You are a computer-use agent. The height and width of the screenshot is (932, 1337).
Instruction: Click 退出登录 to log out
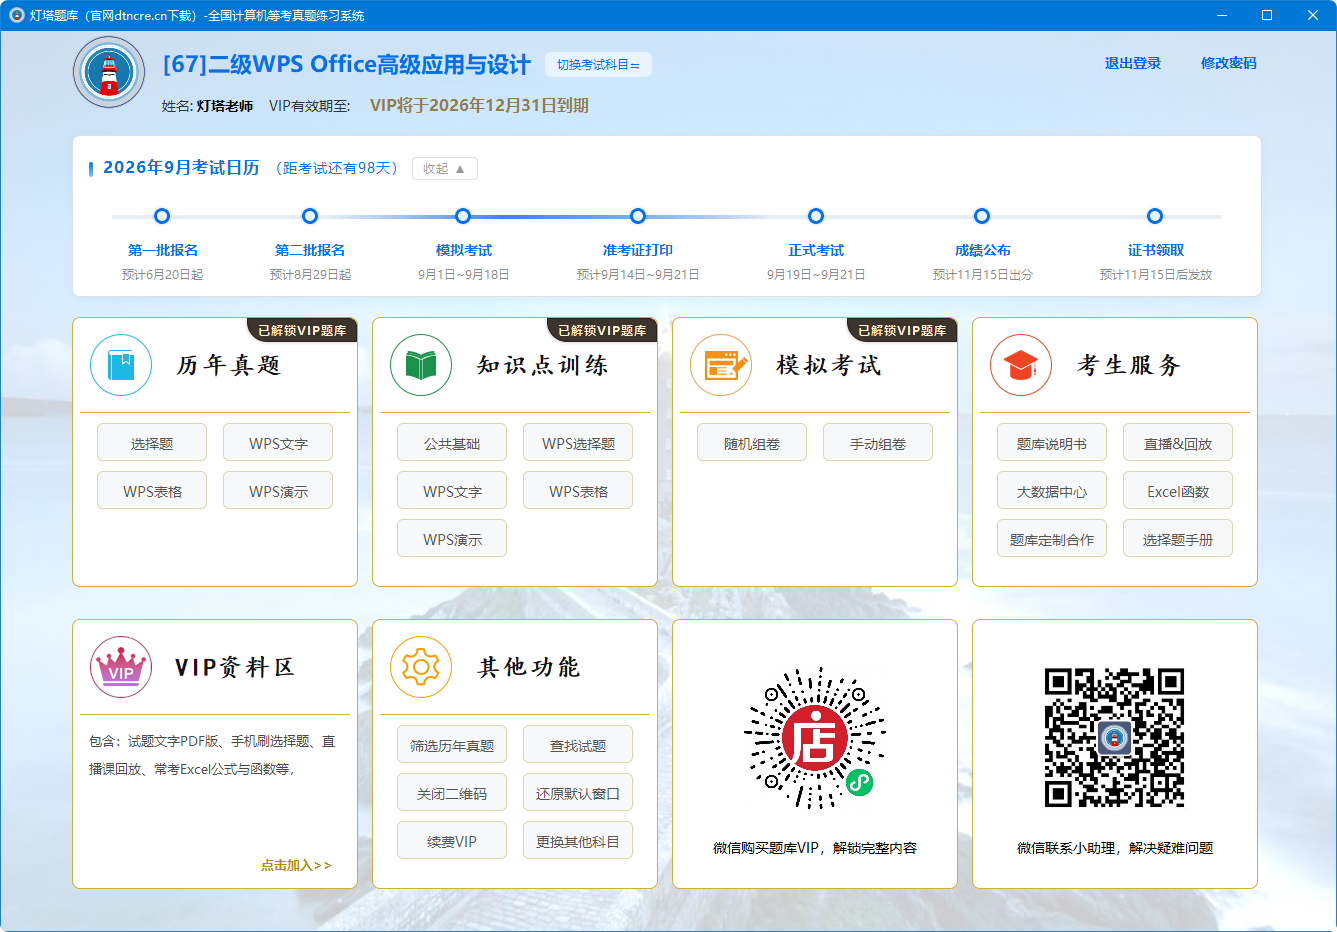[1133, 63]
